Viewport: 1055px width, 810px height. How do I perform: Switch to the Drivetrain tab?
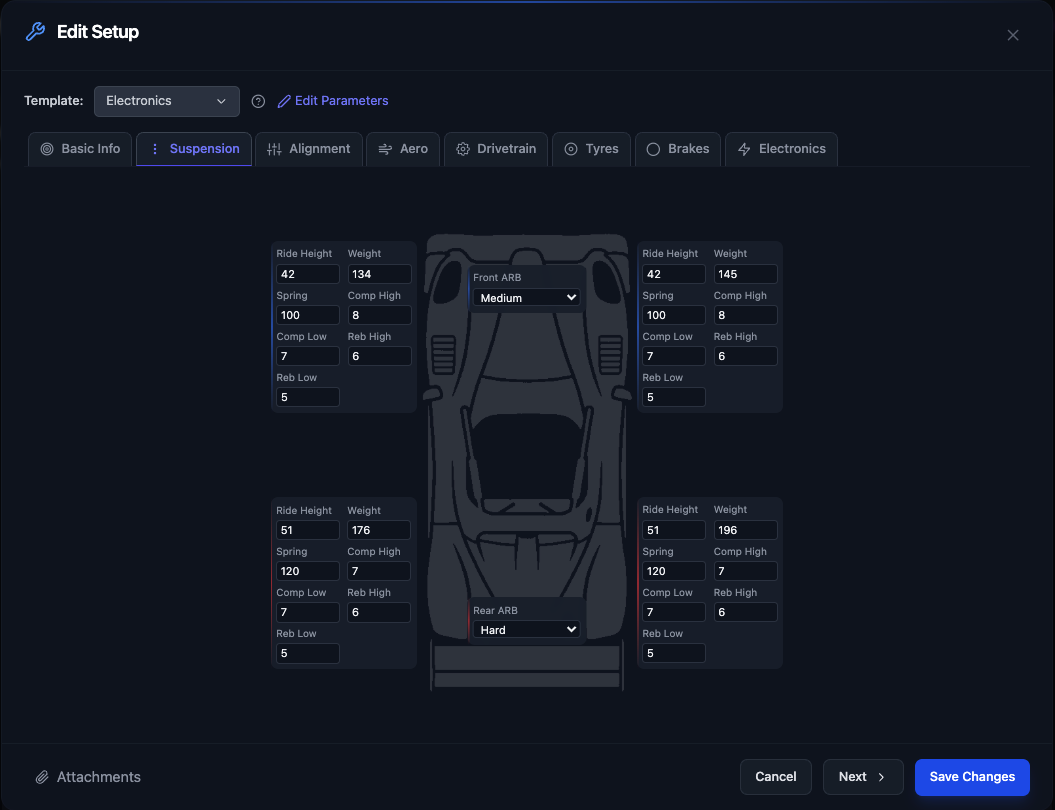[495, 148]
